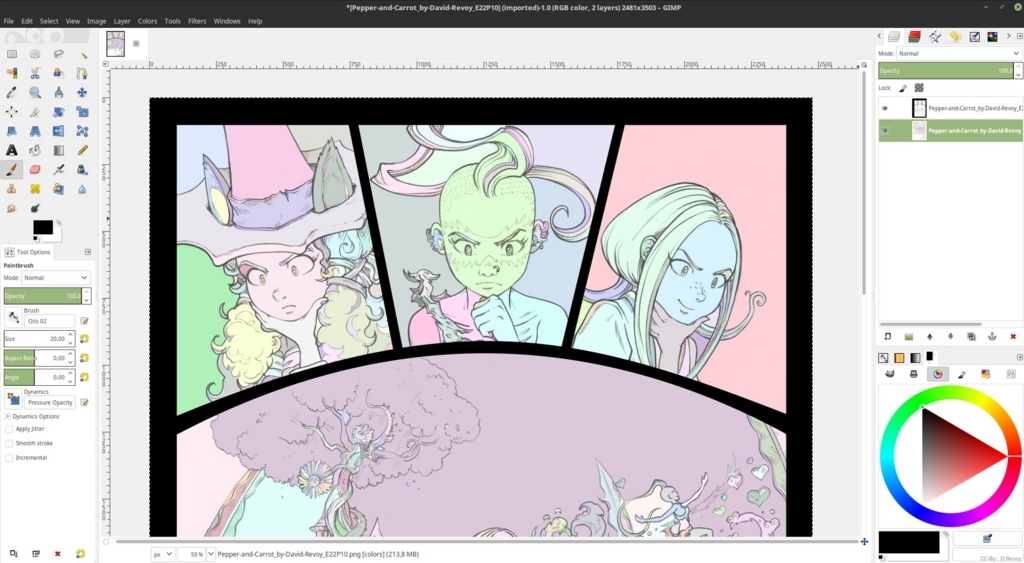Image resolution: width=1024 pixels, height=563 pixels.
Task: Enable Incremental checkbox
Action: (9, 458)
